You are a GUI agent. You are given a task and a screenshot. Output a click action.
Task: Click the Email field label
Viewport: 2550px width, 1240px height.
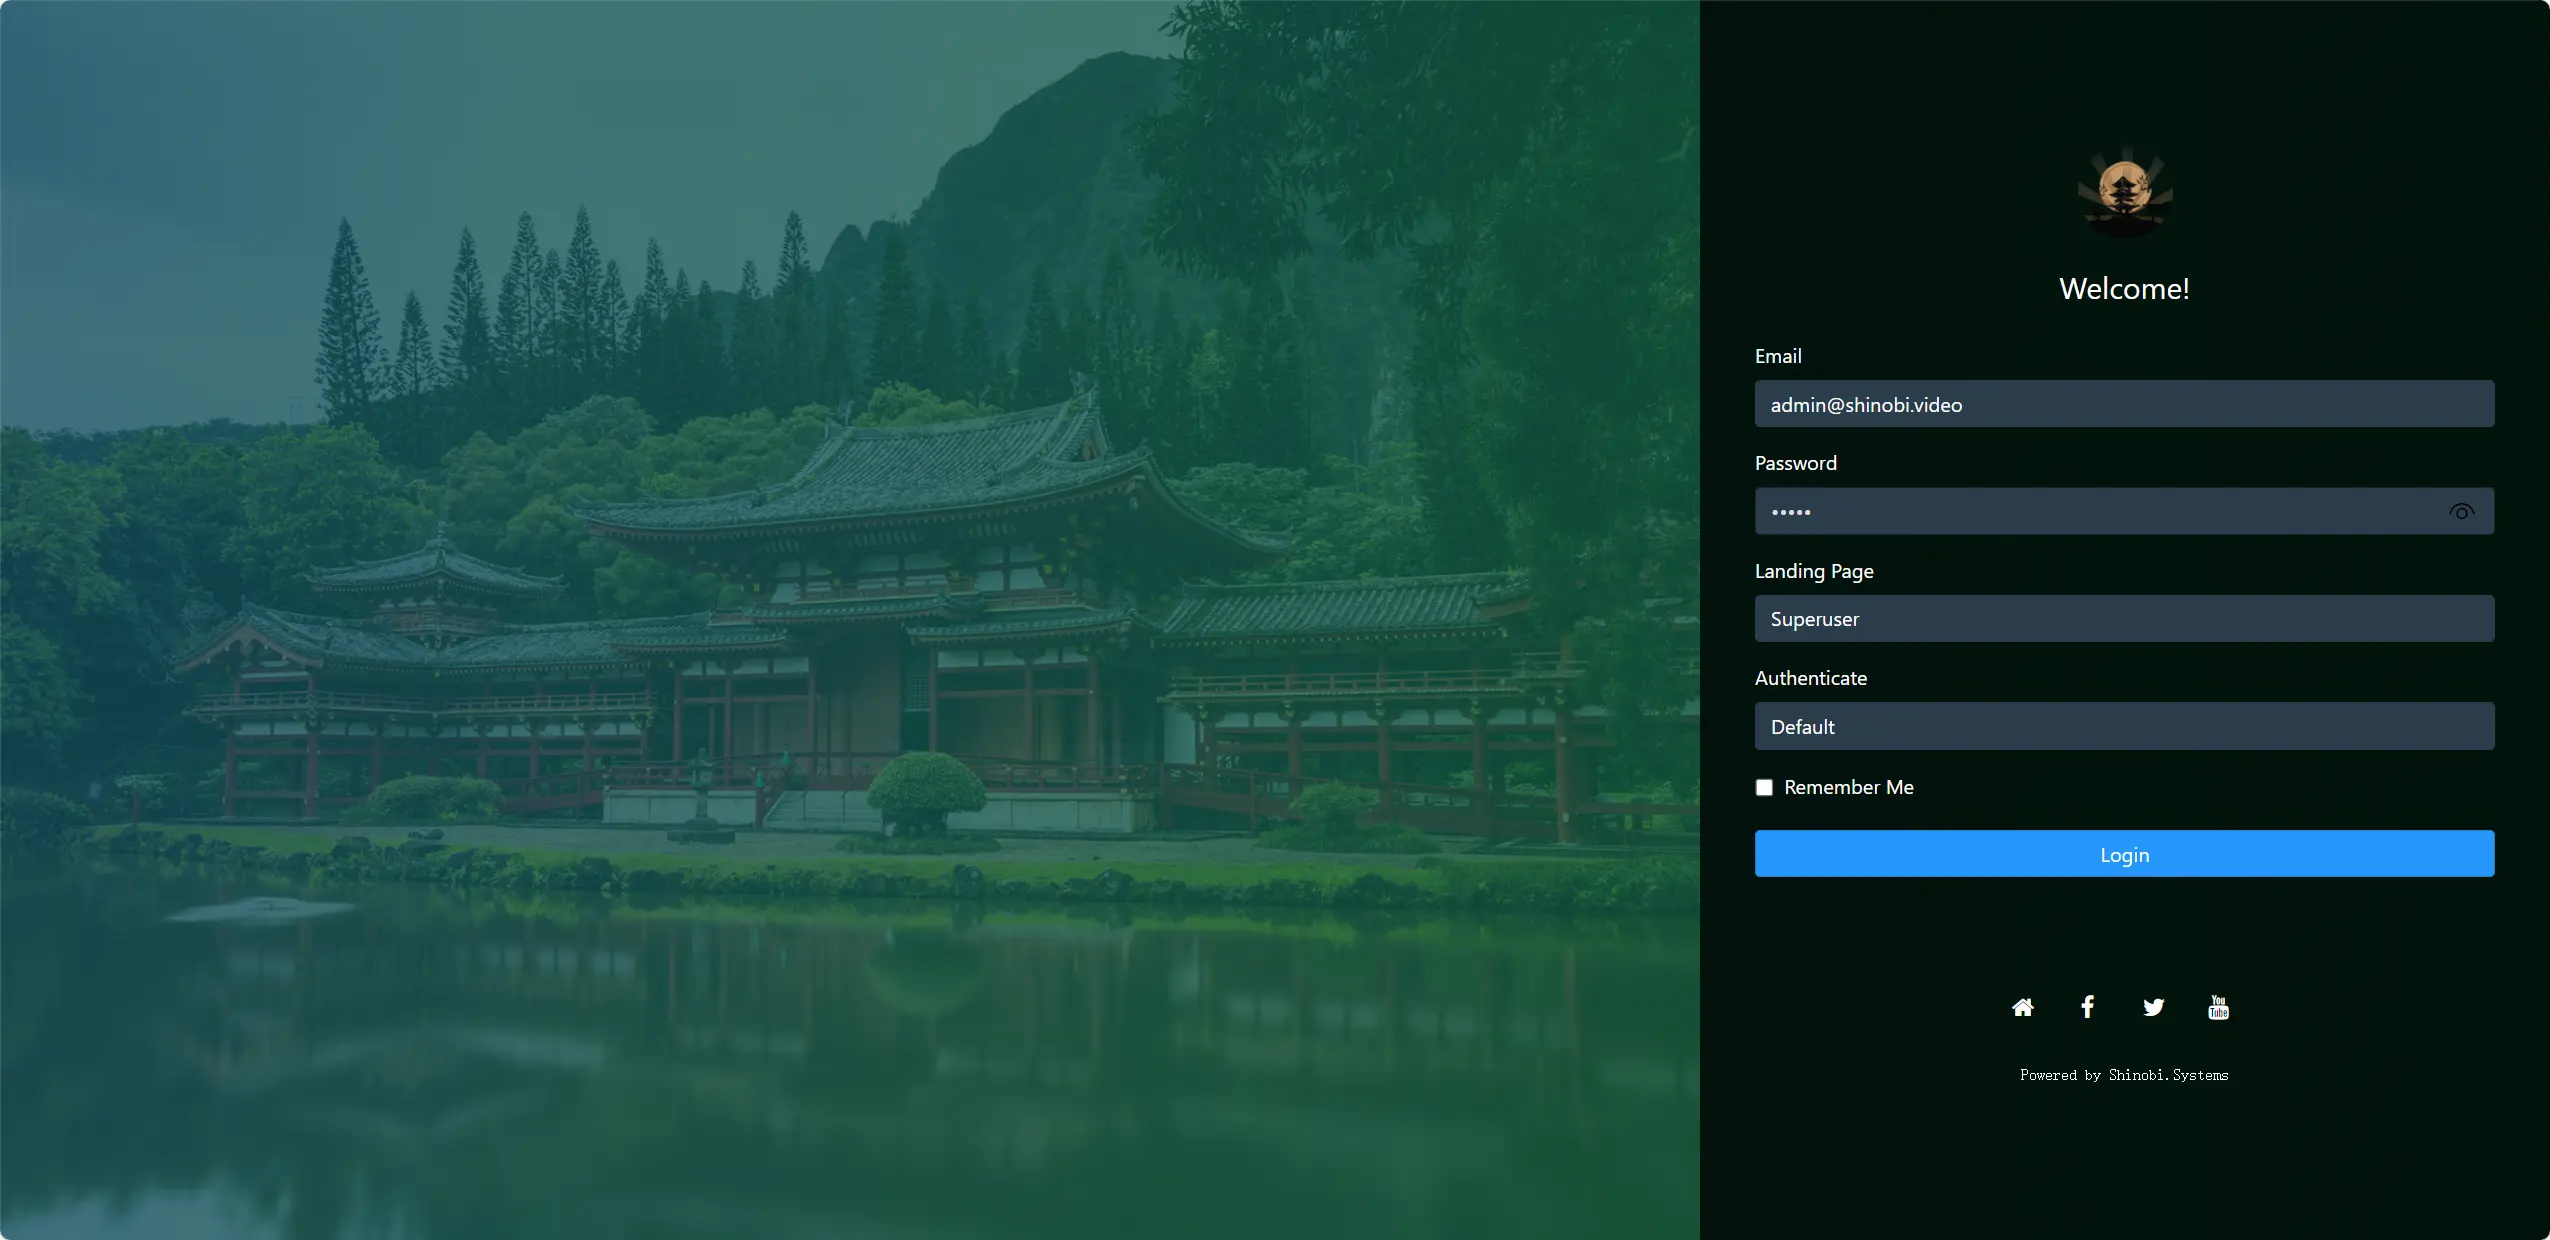click(x=1778, y=357)
